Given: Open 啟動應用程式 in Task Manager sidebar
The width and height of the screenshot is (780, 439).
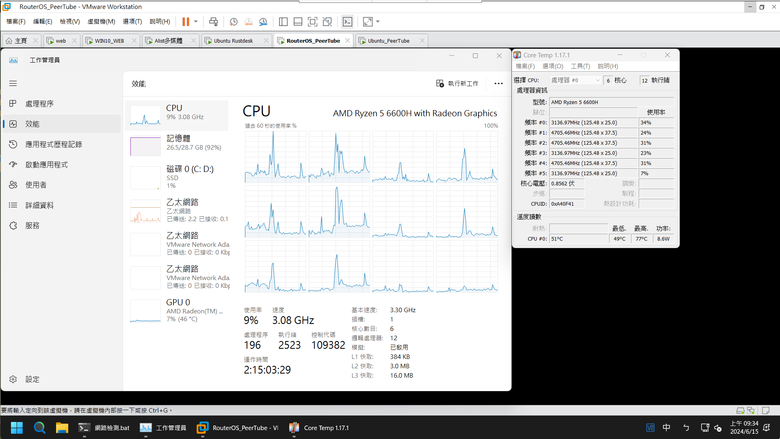Looking at the screenshot, I should [x=61, y=165].
